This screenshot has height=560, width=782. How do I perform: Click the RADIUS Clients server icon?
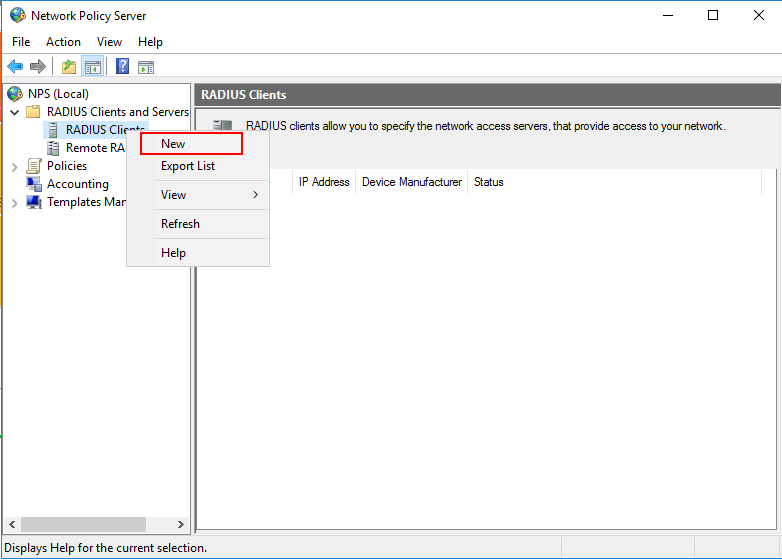tap(53, 130)
